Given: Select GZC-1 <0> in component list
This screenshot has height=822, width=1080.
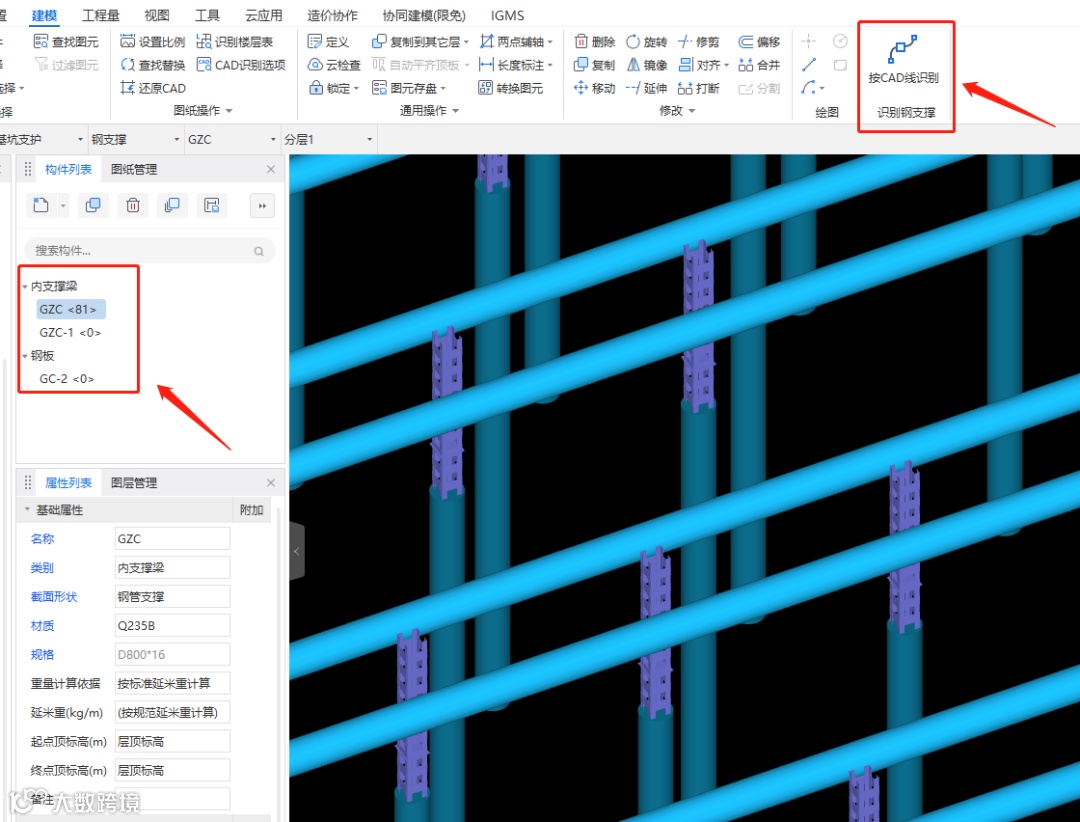Looking at the screenshot, I should (x=70, y=332).
